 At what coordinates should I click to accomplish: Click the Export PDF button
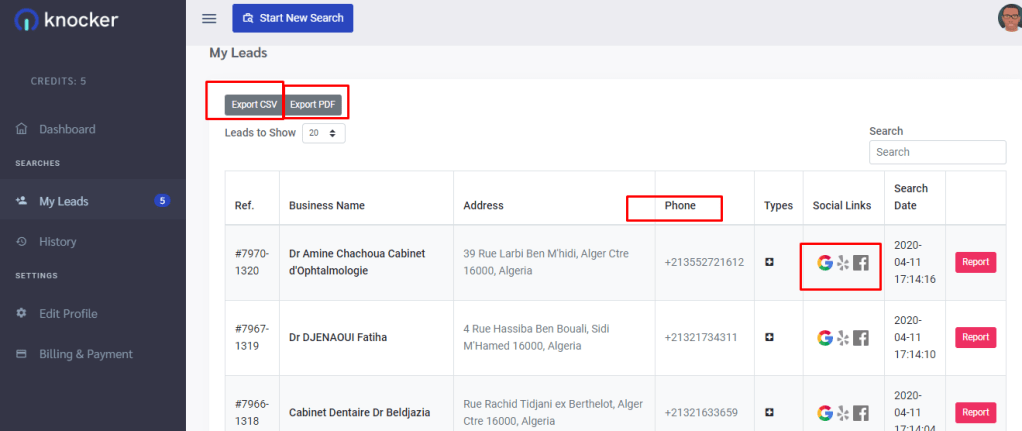[x=313, y=104]
